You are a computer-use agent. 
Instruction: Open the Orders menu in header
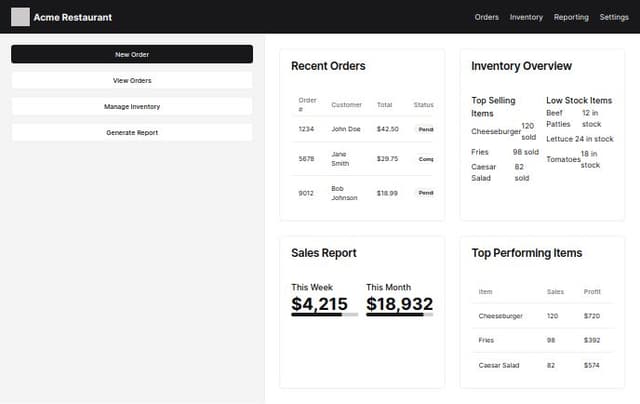tap(487, 17)
